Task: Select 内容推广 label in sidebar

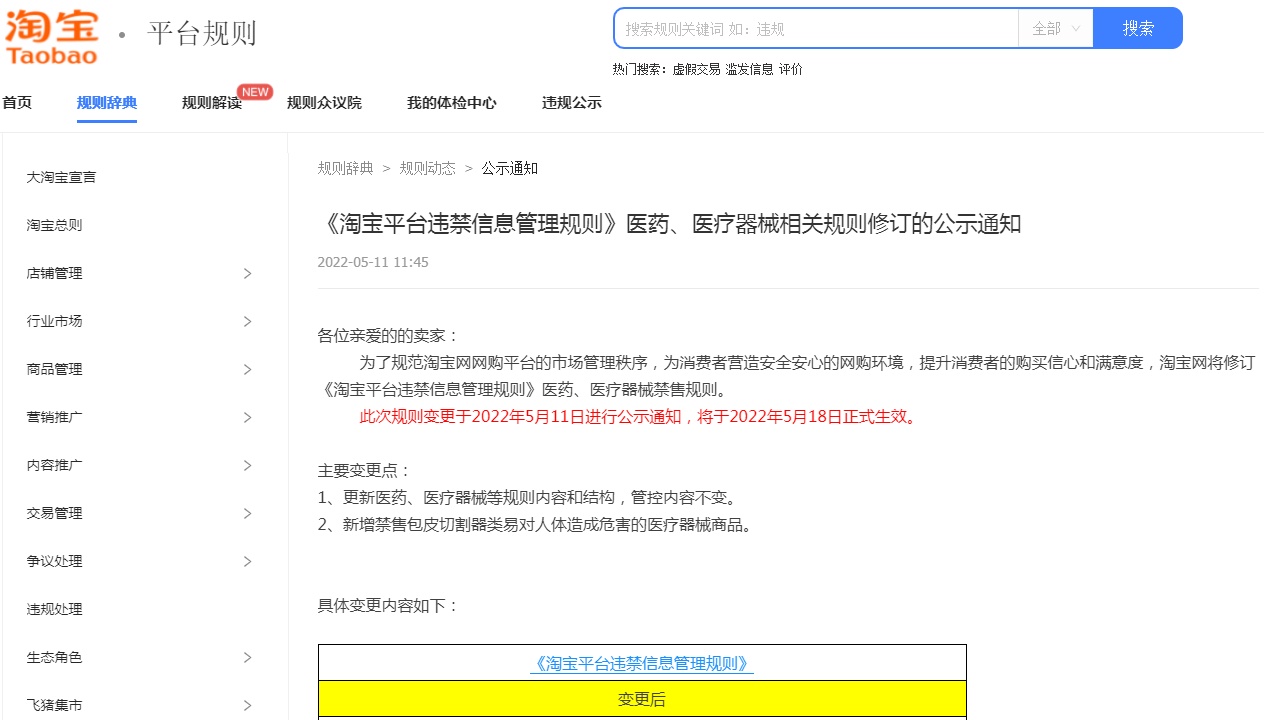Action: 55,465
